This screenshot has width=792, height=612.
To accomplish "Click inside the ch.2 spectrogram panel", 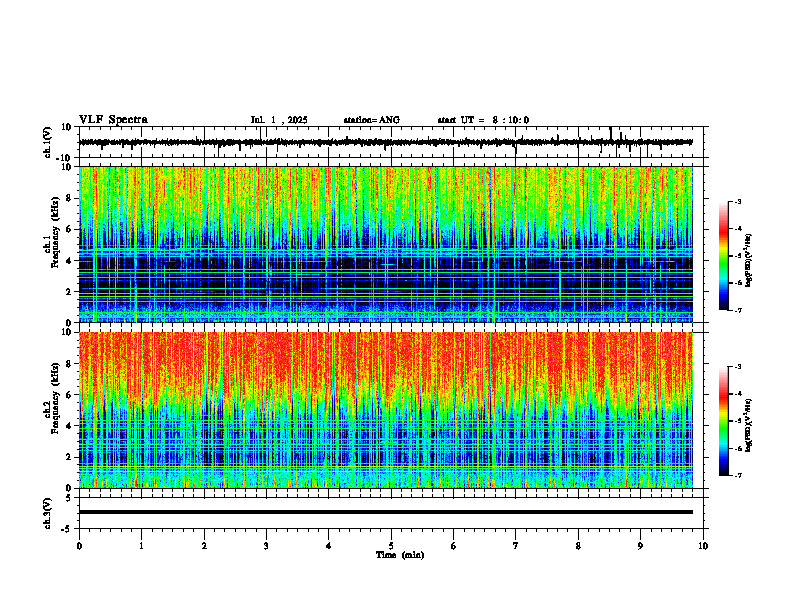I will click(386, 410).
